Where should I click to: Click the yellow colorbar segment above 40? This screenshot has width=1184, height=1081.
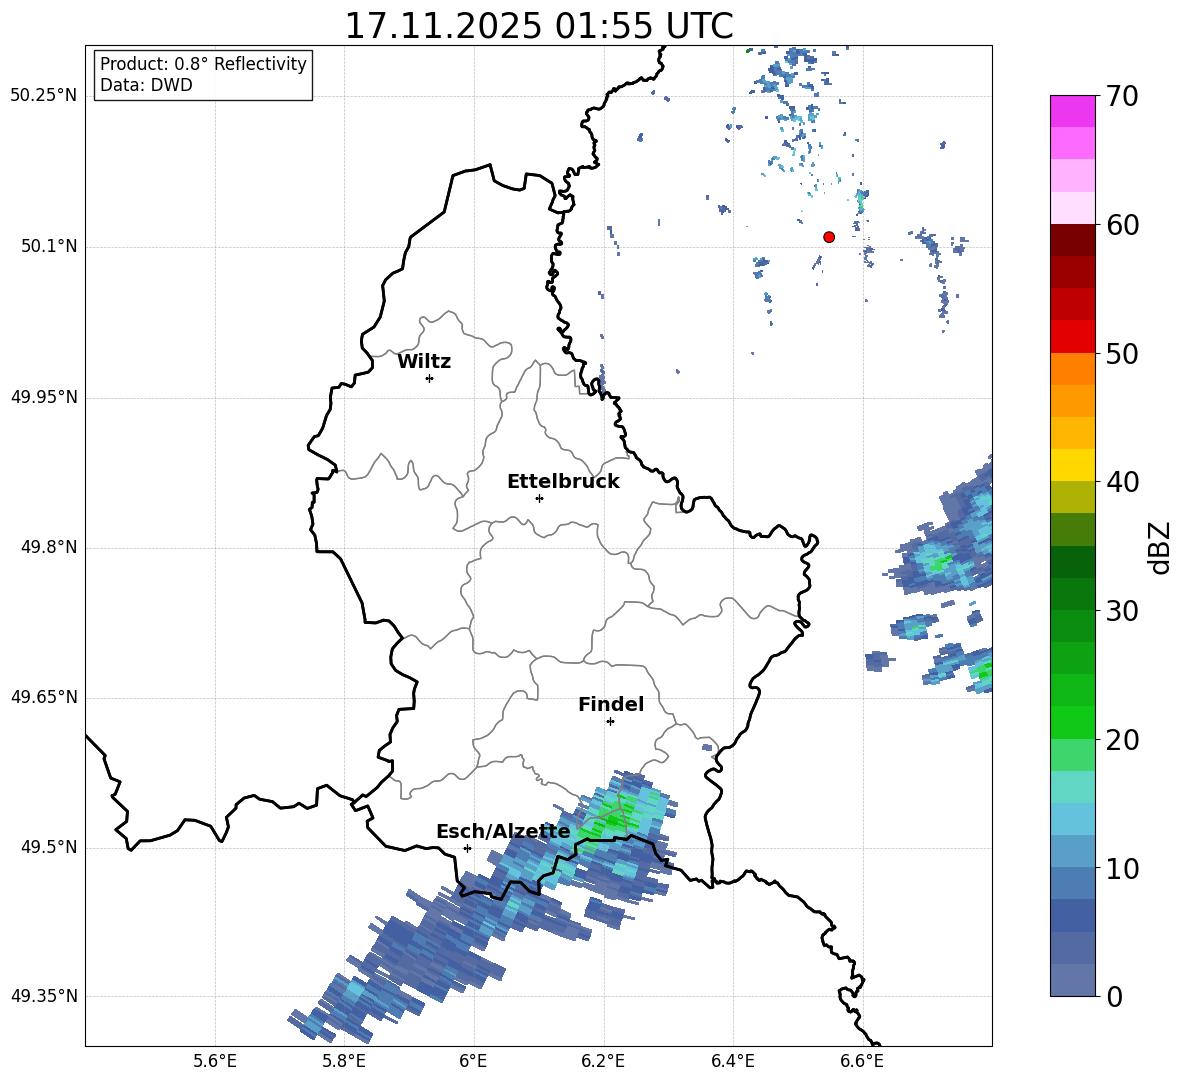point(1073,465)
